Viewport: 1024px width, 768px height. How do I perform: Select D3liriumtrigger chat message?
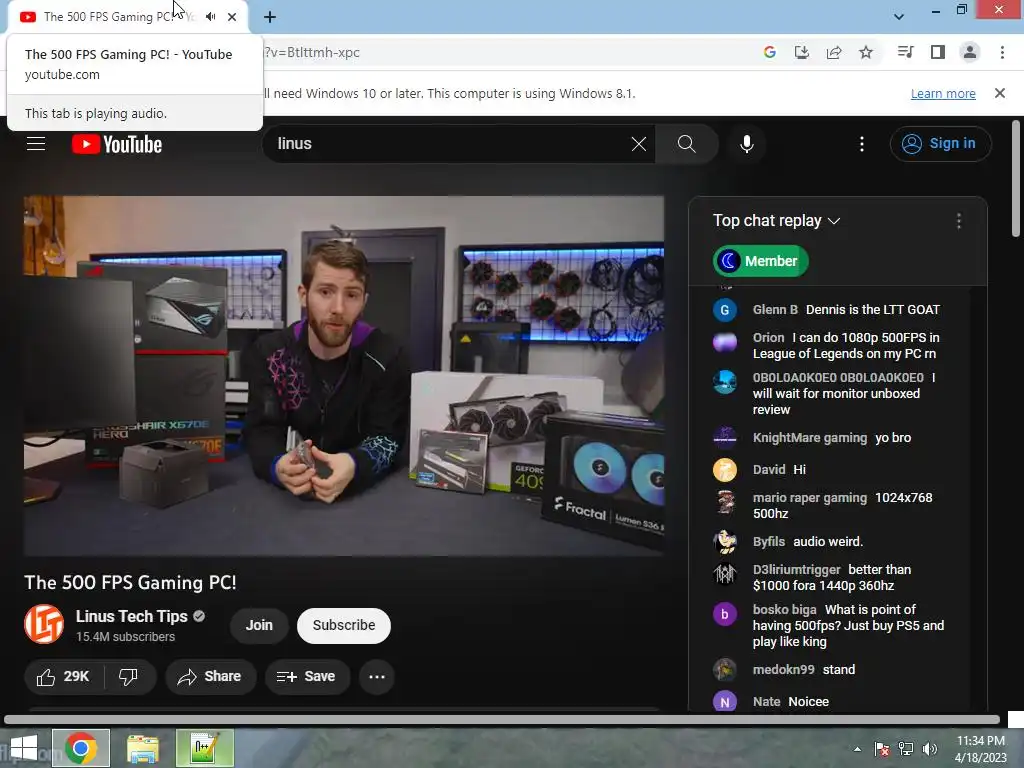point(832,577)
